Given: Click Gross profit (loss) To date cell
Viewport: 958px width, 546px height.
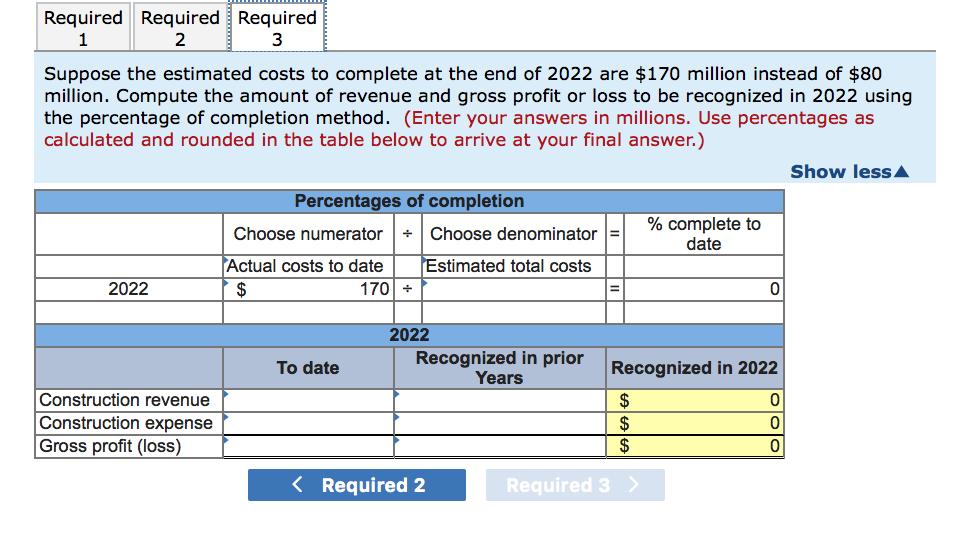Looking at the screenshot, I should (x=309, y=446).
